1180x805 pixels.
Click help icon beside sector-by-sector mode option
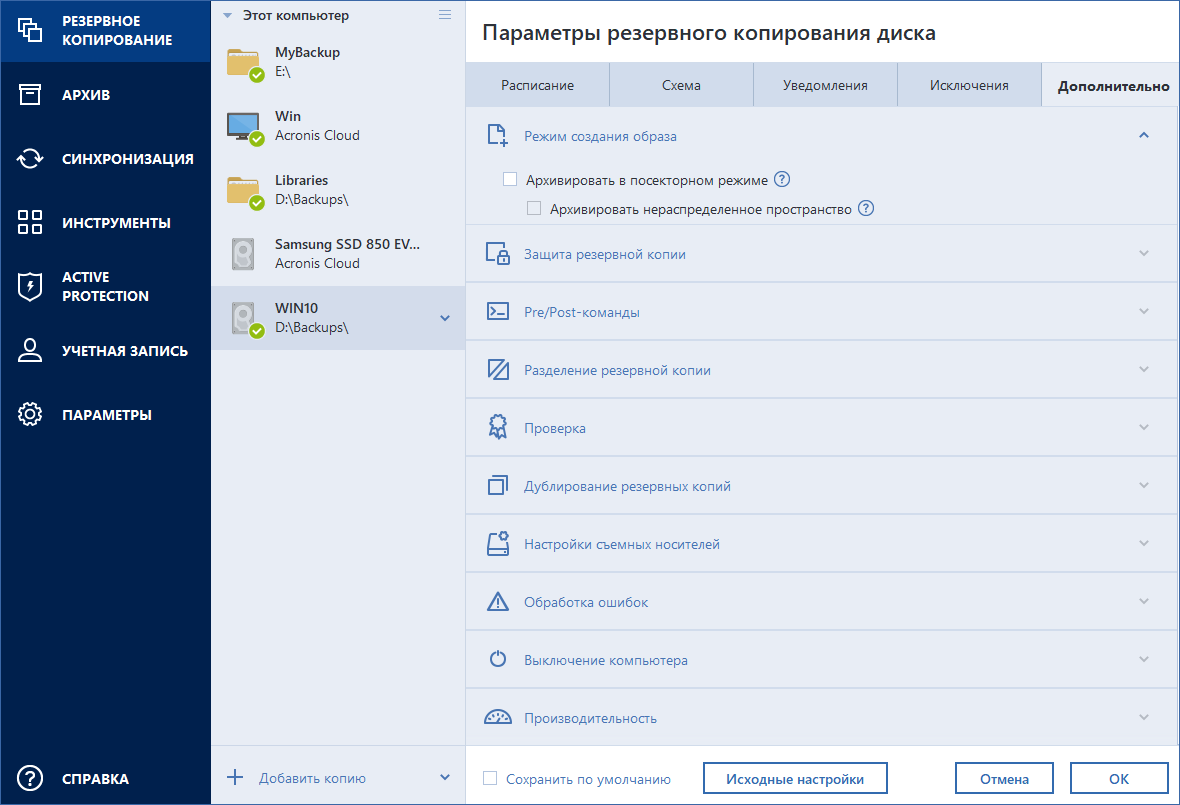coord(782,180)
